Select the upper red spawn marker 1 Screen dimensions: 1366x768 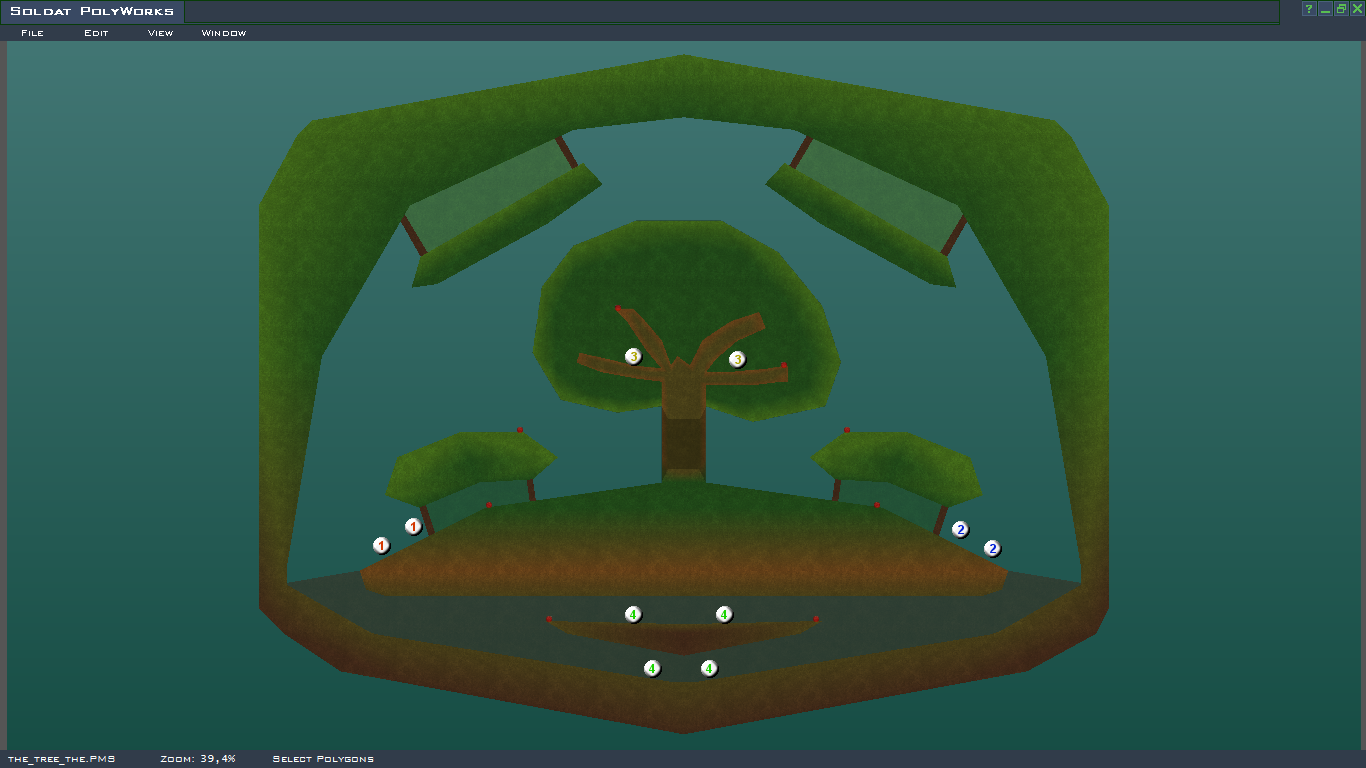click(x=413, y=526)
